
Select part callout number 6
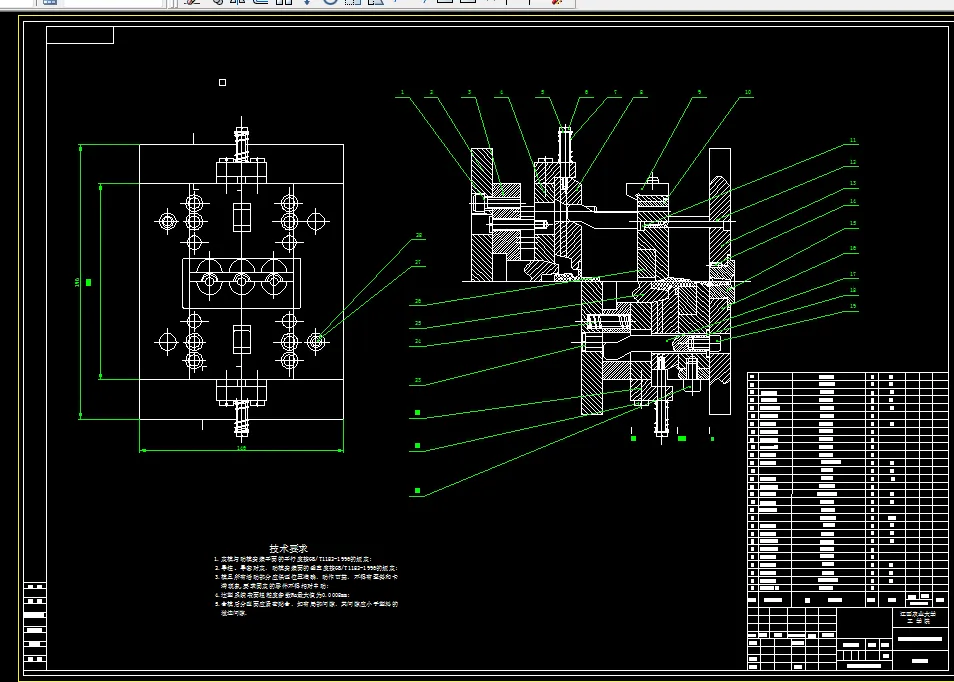point(587,92)
